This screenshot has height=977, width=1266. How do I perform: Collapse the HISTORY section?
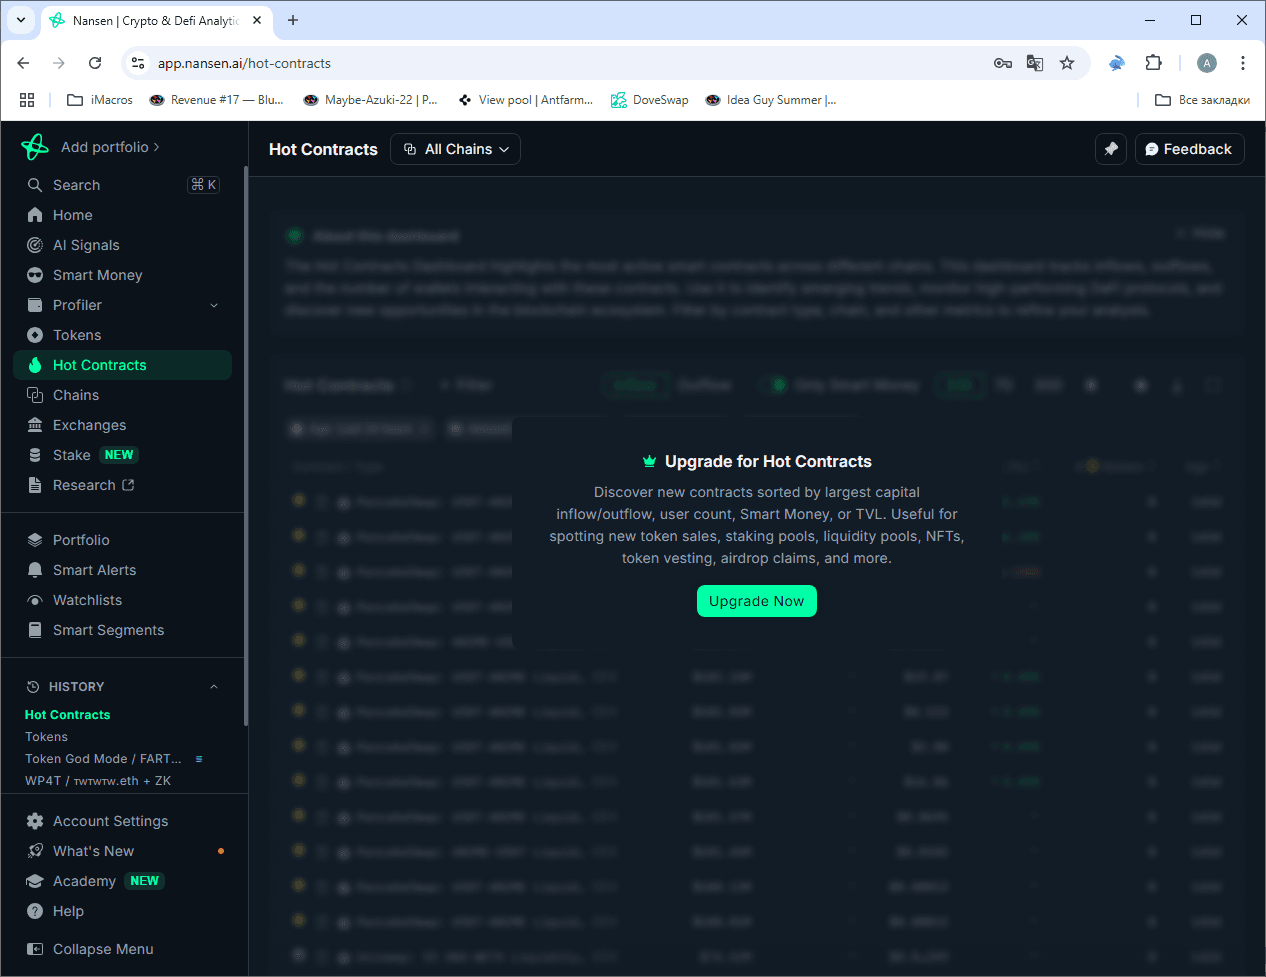(214, 687)
